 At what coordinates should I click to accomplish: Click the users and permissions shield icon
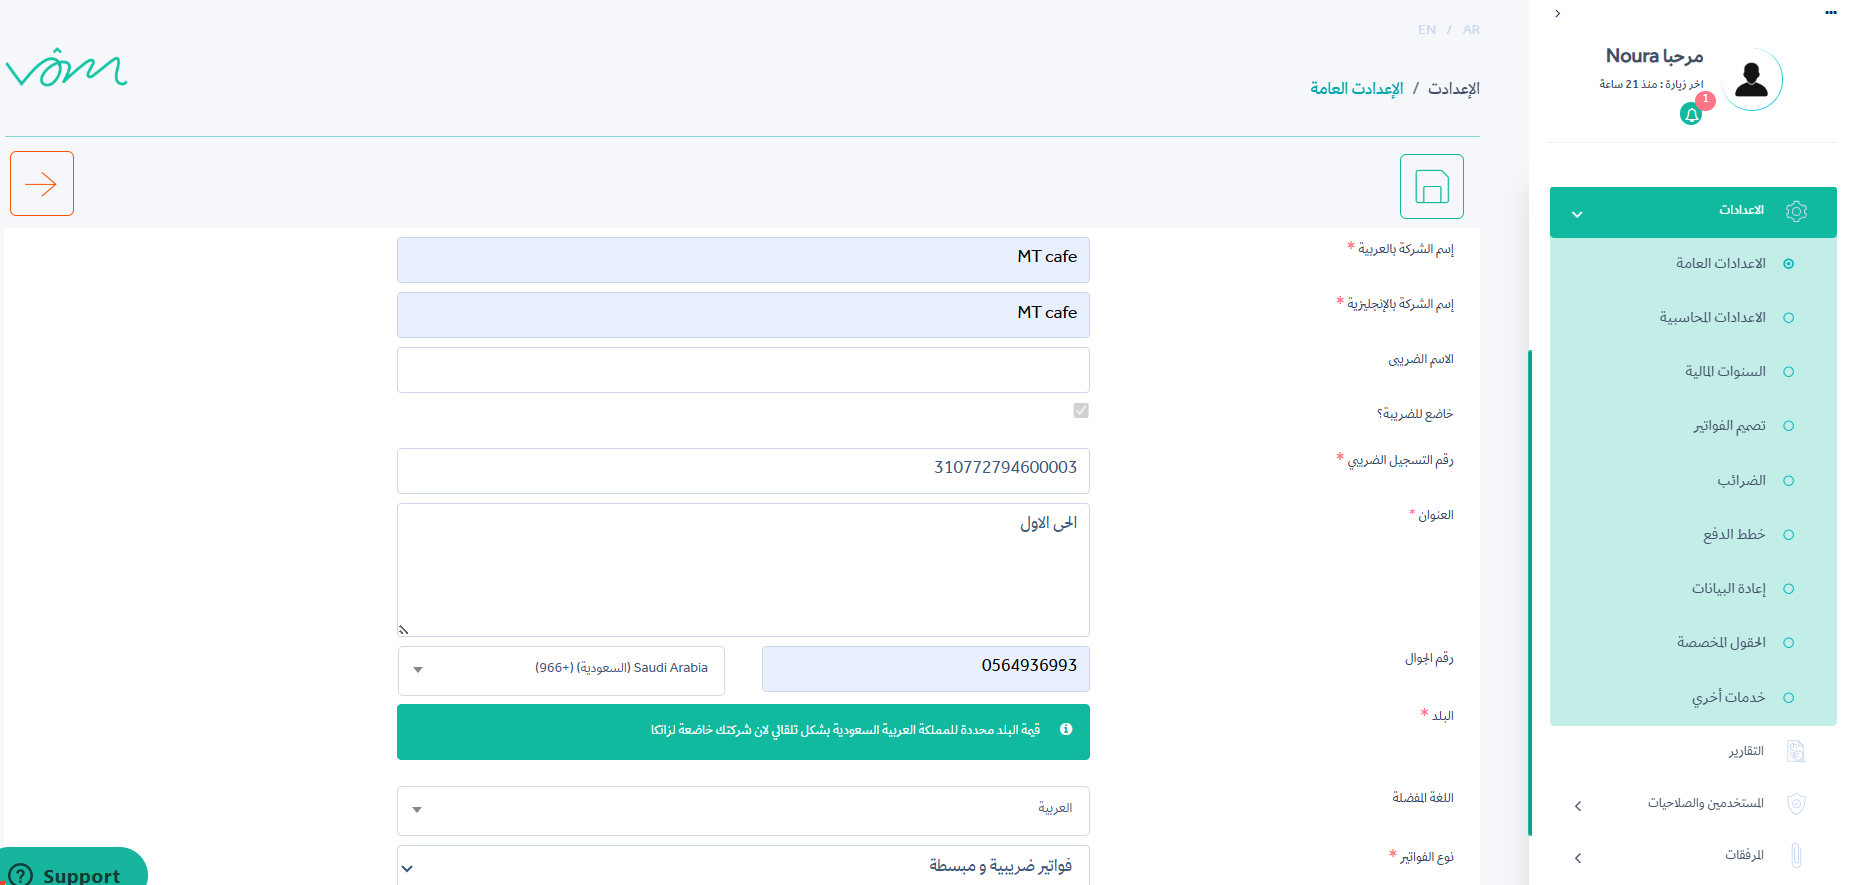(x=1796, y=803)
